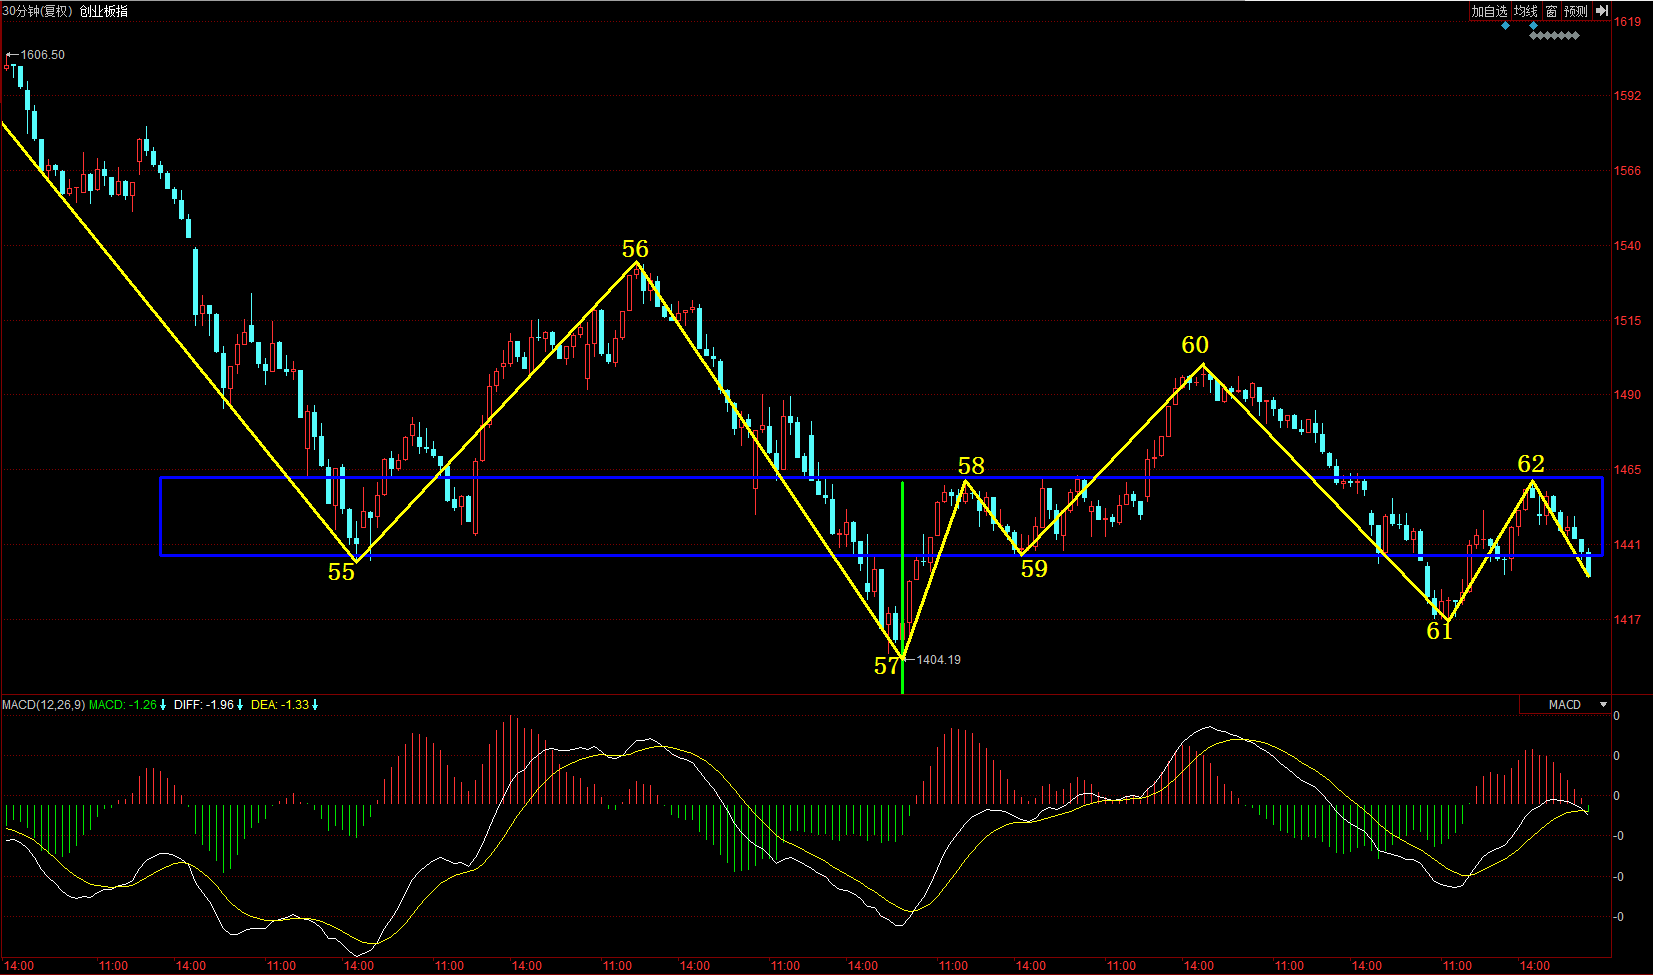Click the 1404.19 low price label
The width and height of the screenshot is (1653, 975).
tap(938, 660)
